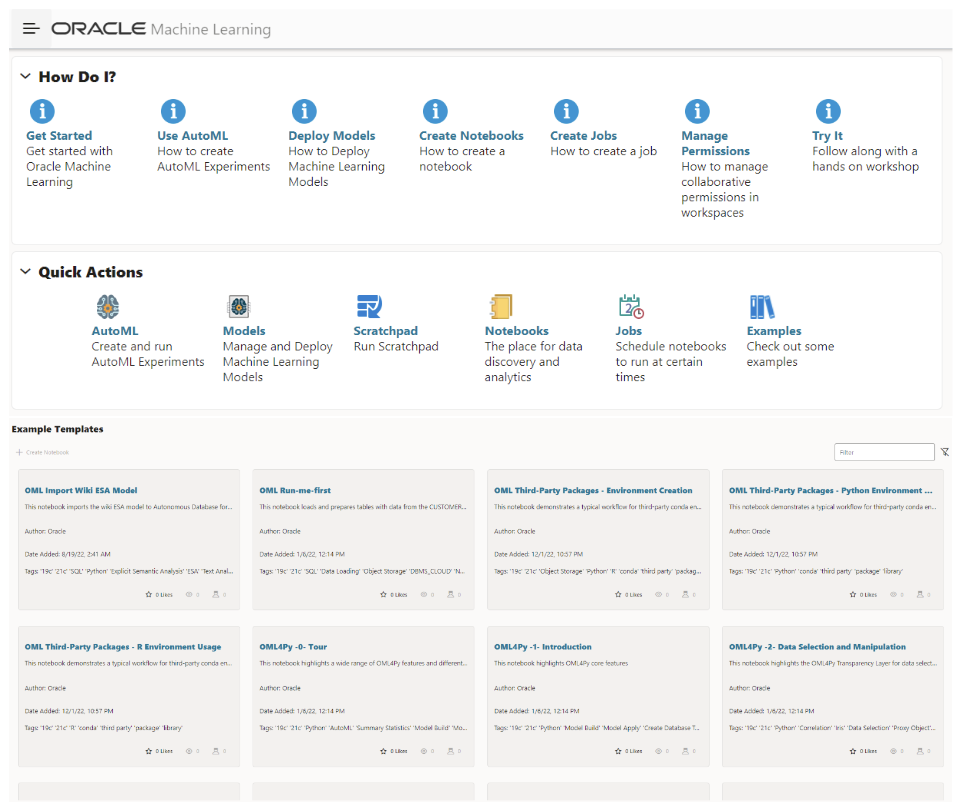Go to Models from Quick Actions label
Screen dimensions: 957x810
244,331
